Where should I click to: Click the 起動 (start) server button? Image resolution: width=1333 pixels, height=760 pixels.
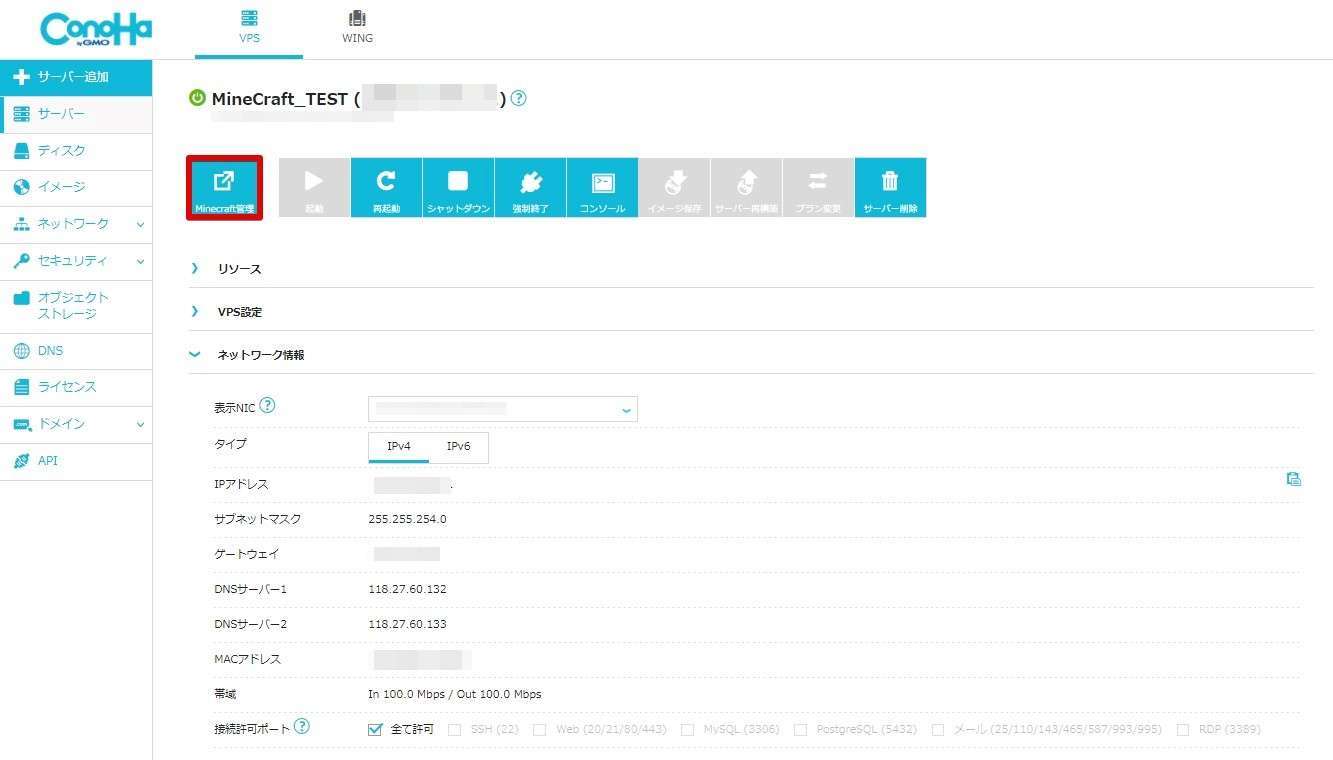click(x=314, y=188)
